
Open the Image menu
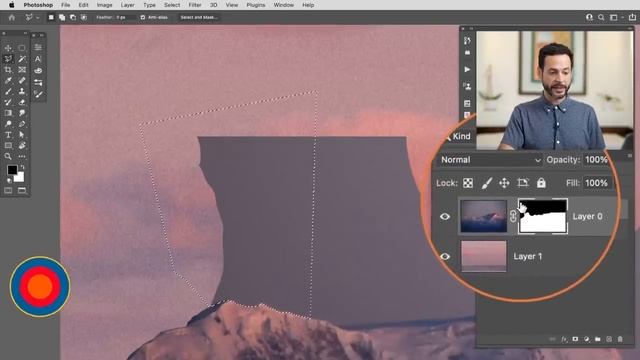104,5
